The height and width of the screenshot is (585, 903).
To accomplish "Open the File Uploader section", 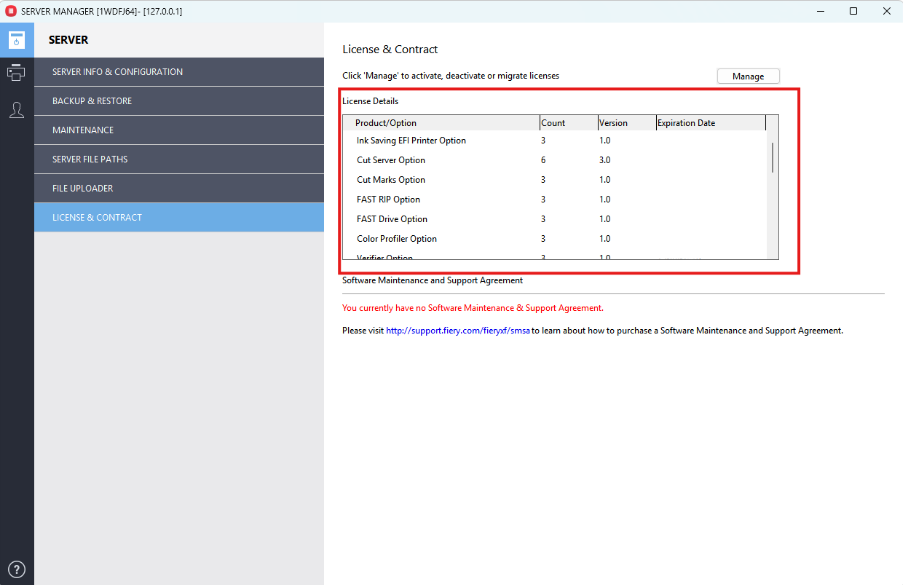I will click(x=179, y=188).
